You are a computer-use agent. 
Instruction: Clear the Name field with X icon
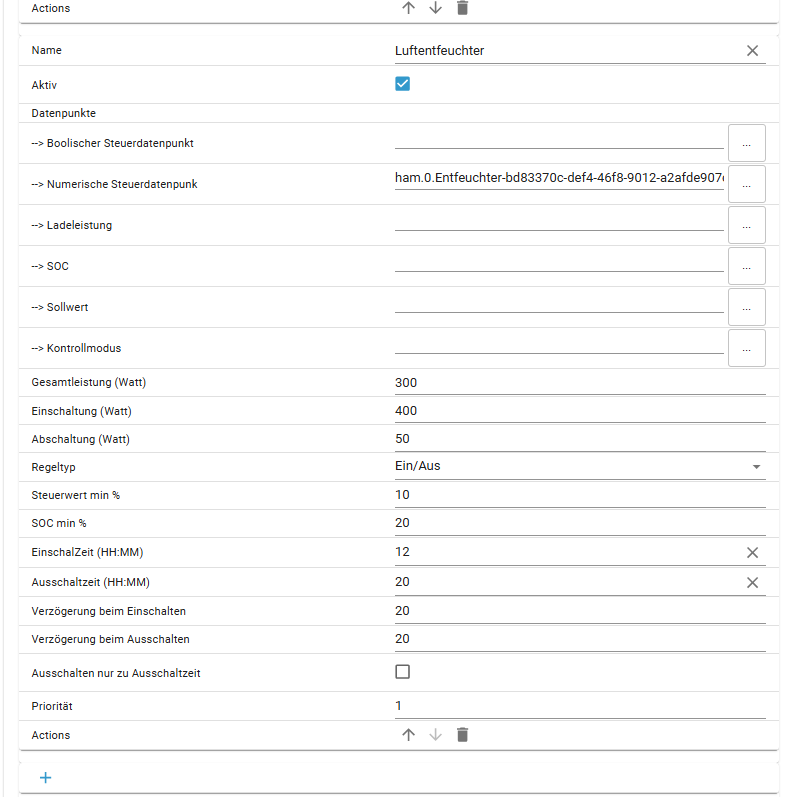pyautogui.click(x=752, y=51)
